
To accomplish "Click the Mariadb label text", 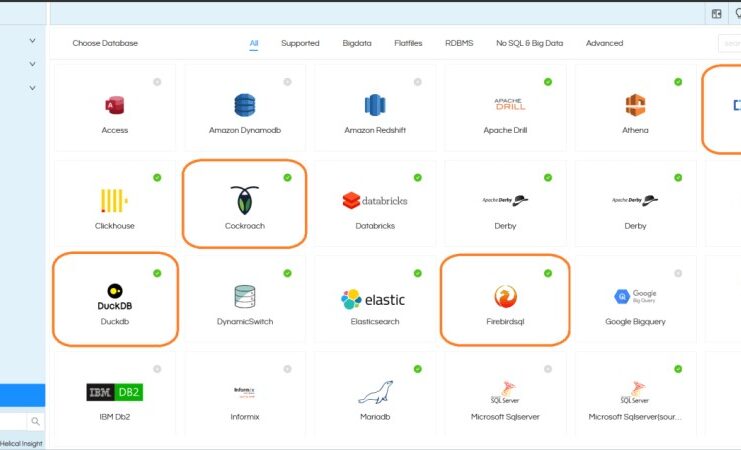I will tap(375, 417).
